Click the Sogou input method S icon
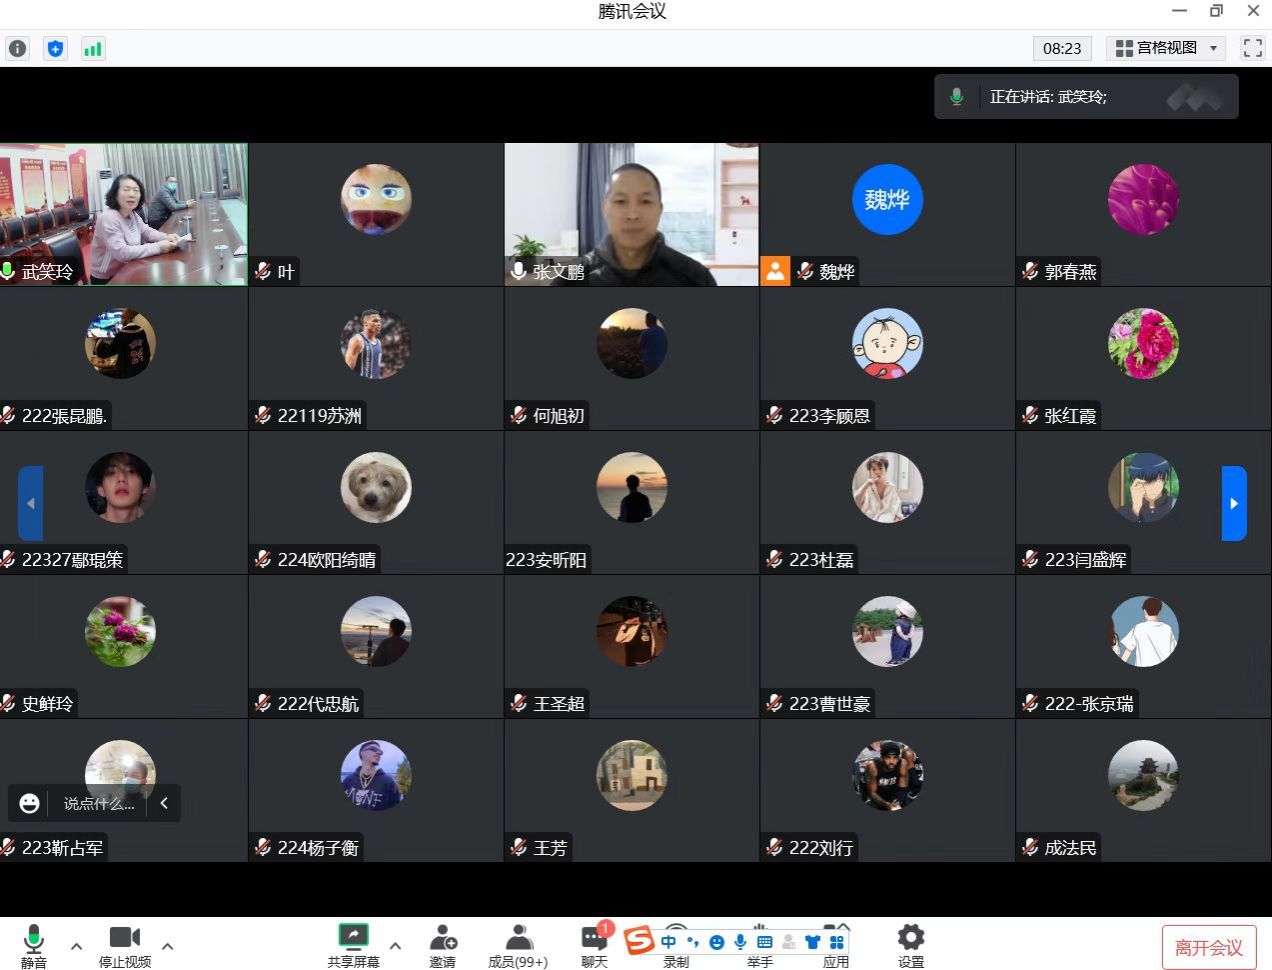The image size is (1272, 970). pos(639,941)
